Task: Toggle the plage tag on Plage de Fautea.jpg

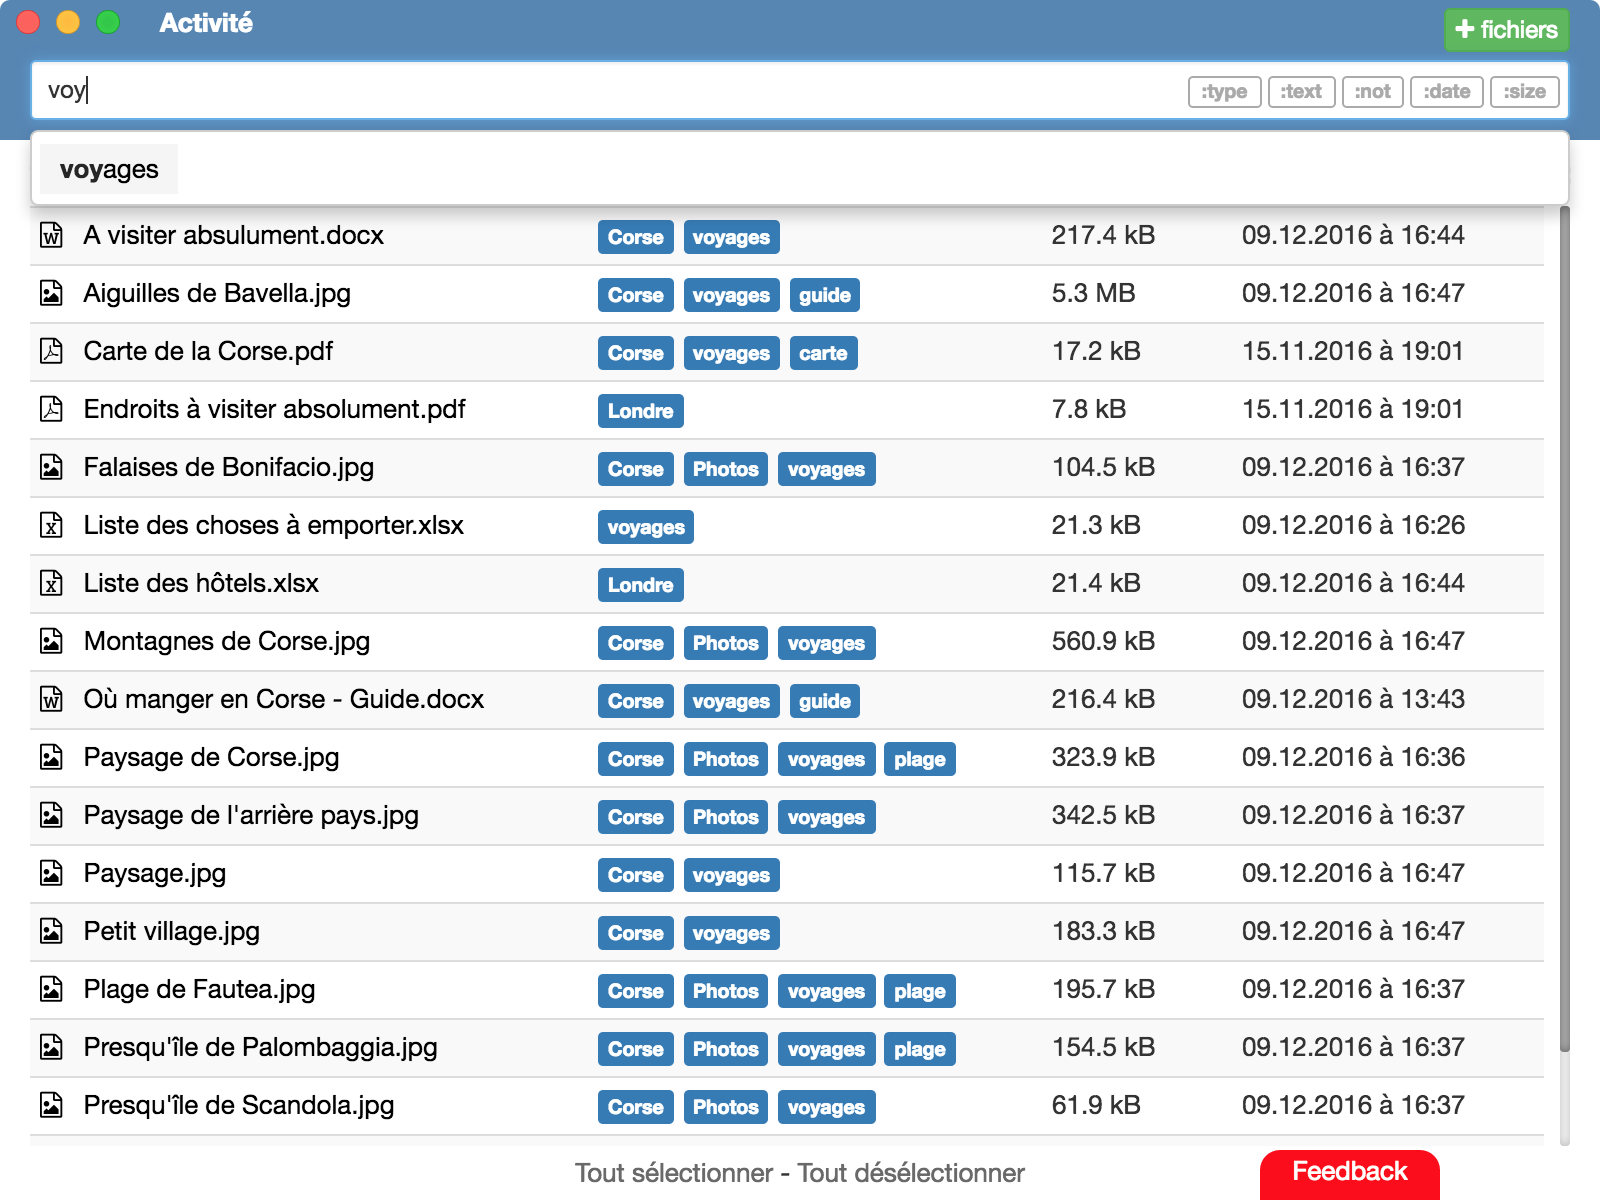Action: pos(919,991)
